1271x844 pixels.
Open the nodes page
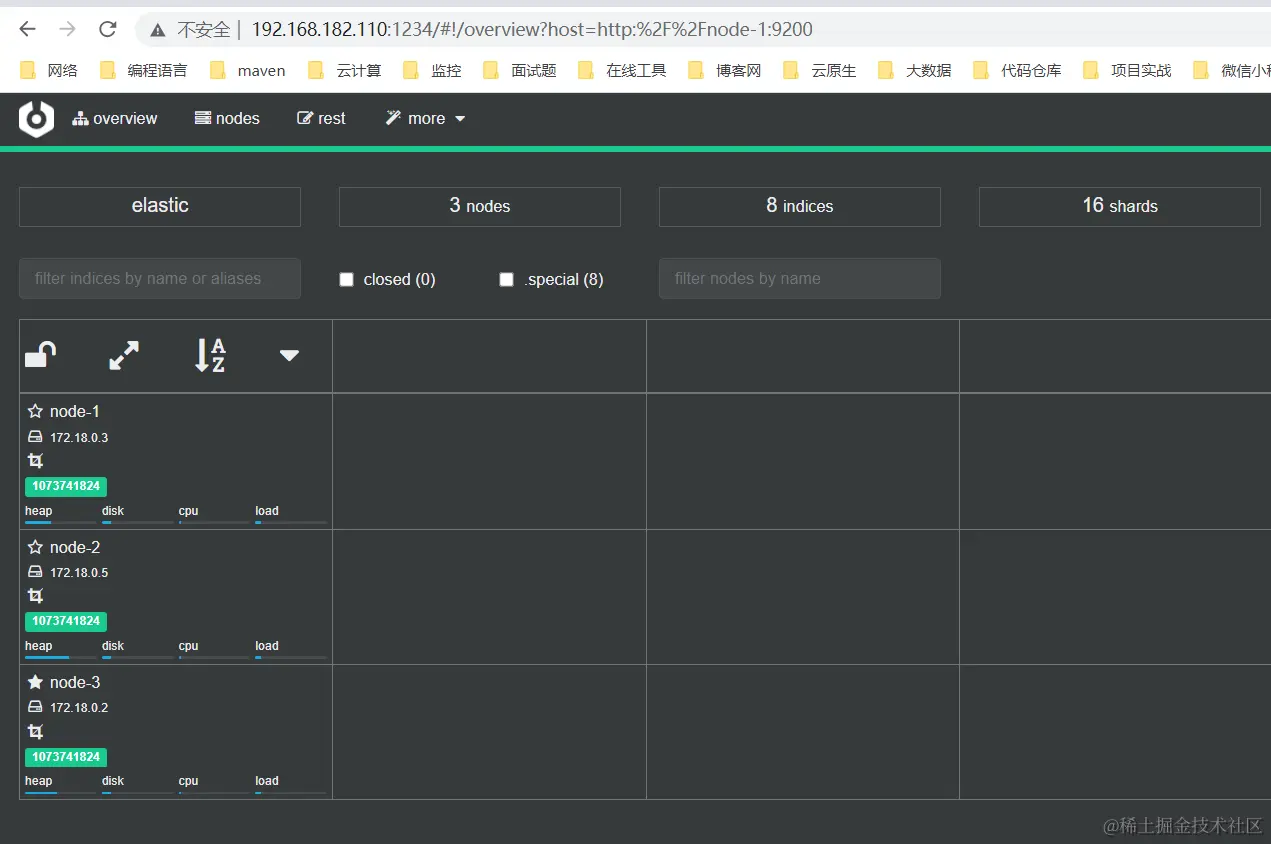(x=227, y=118)
